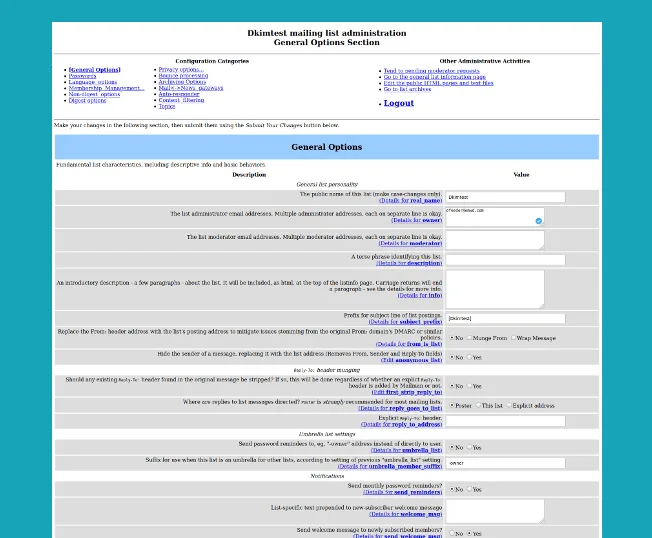Screen dimensions: 652x538
Task: Open Details for from_is_list
Action: click(408, 344)
